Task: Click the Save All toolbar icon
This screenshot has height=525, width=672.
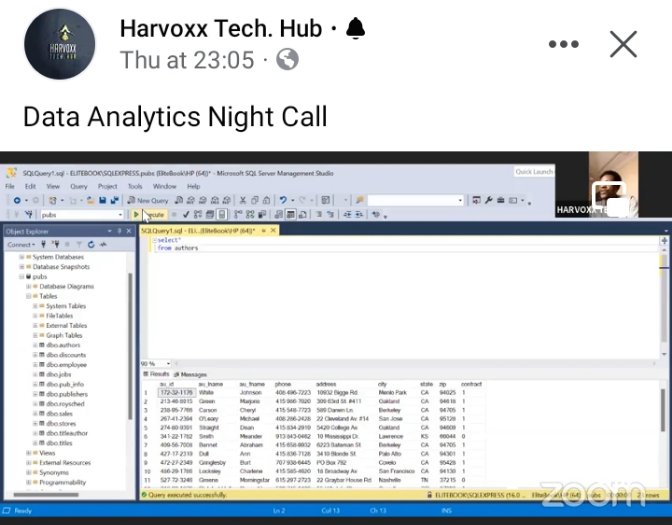Action: click(x=114, y=200)
